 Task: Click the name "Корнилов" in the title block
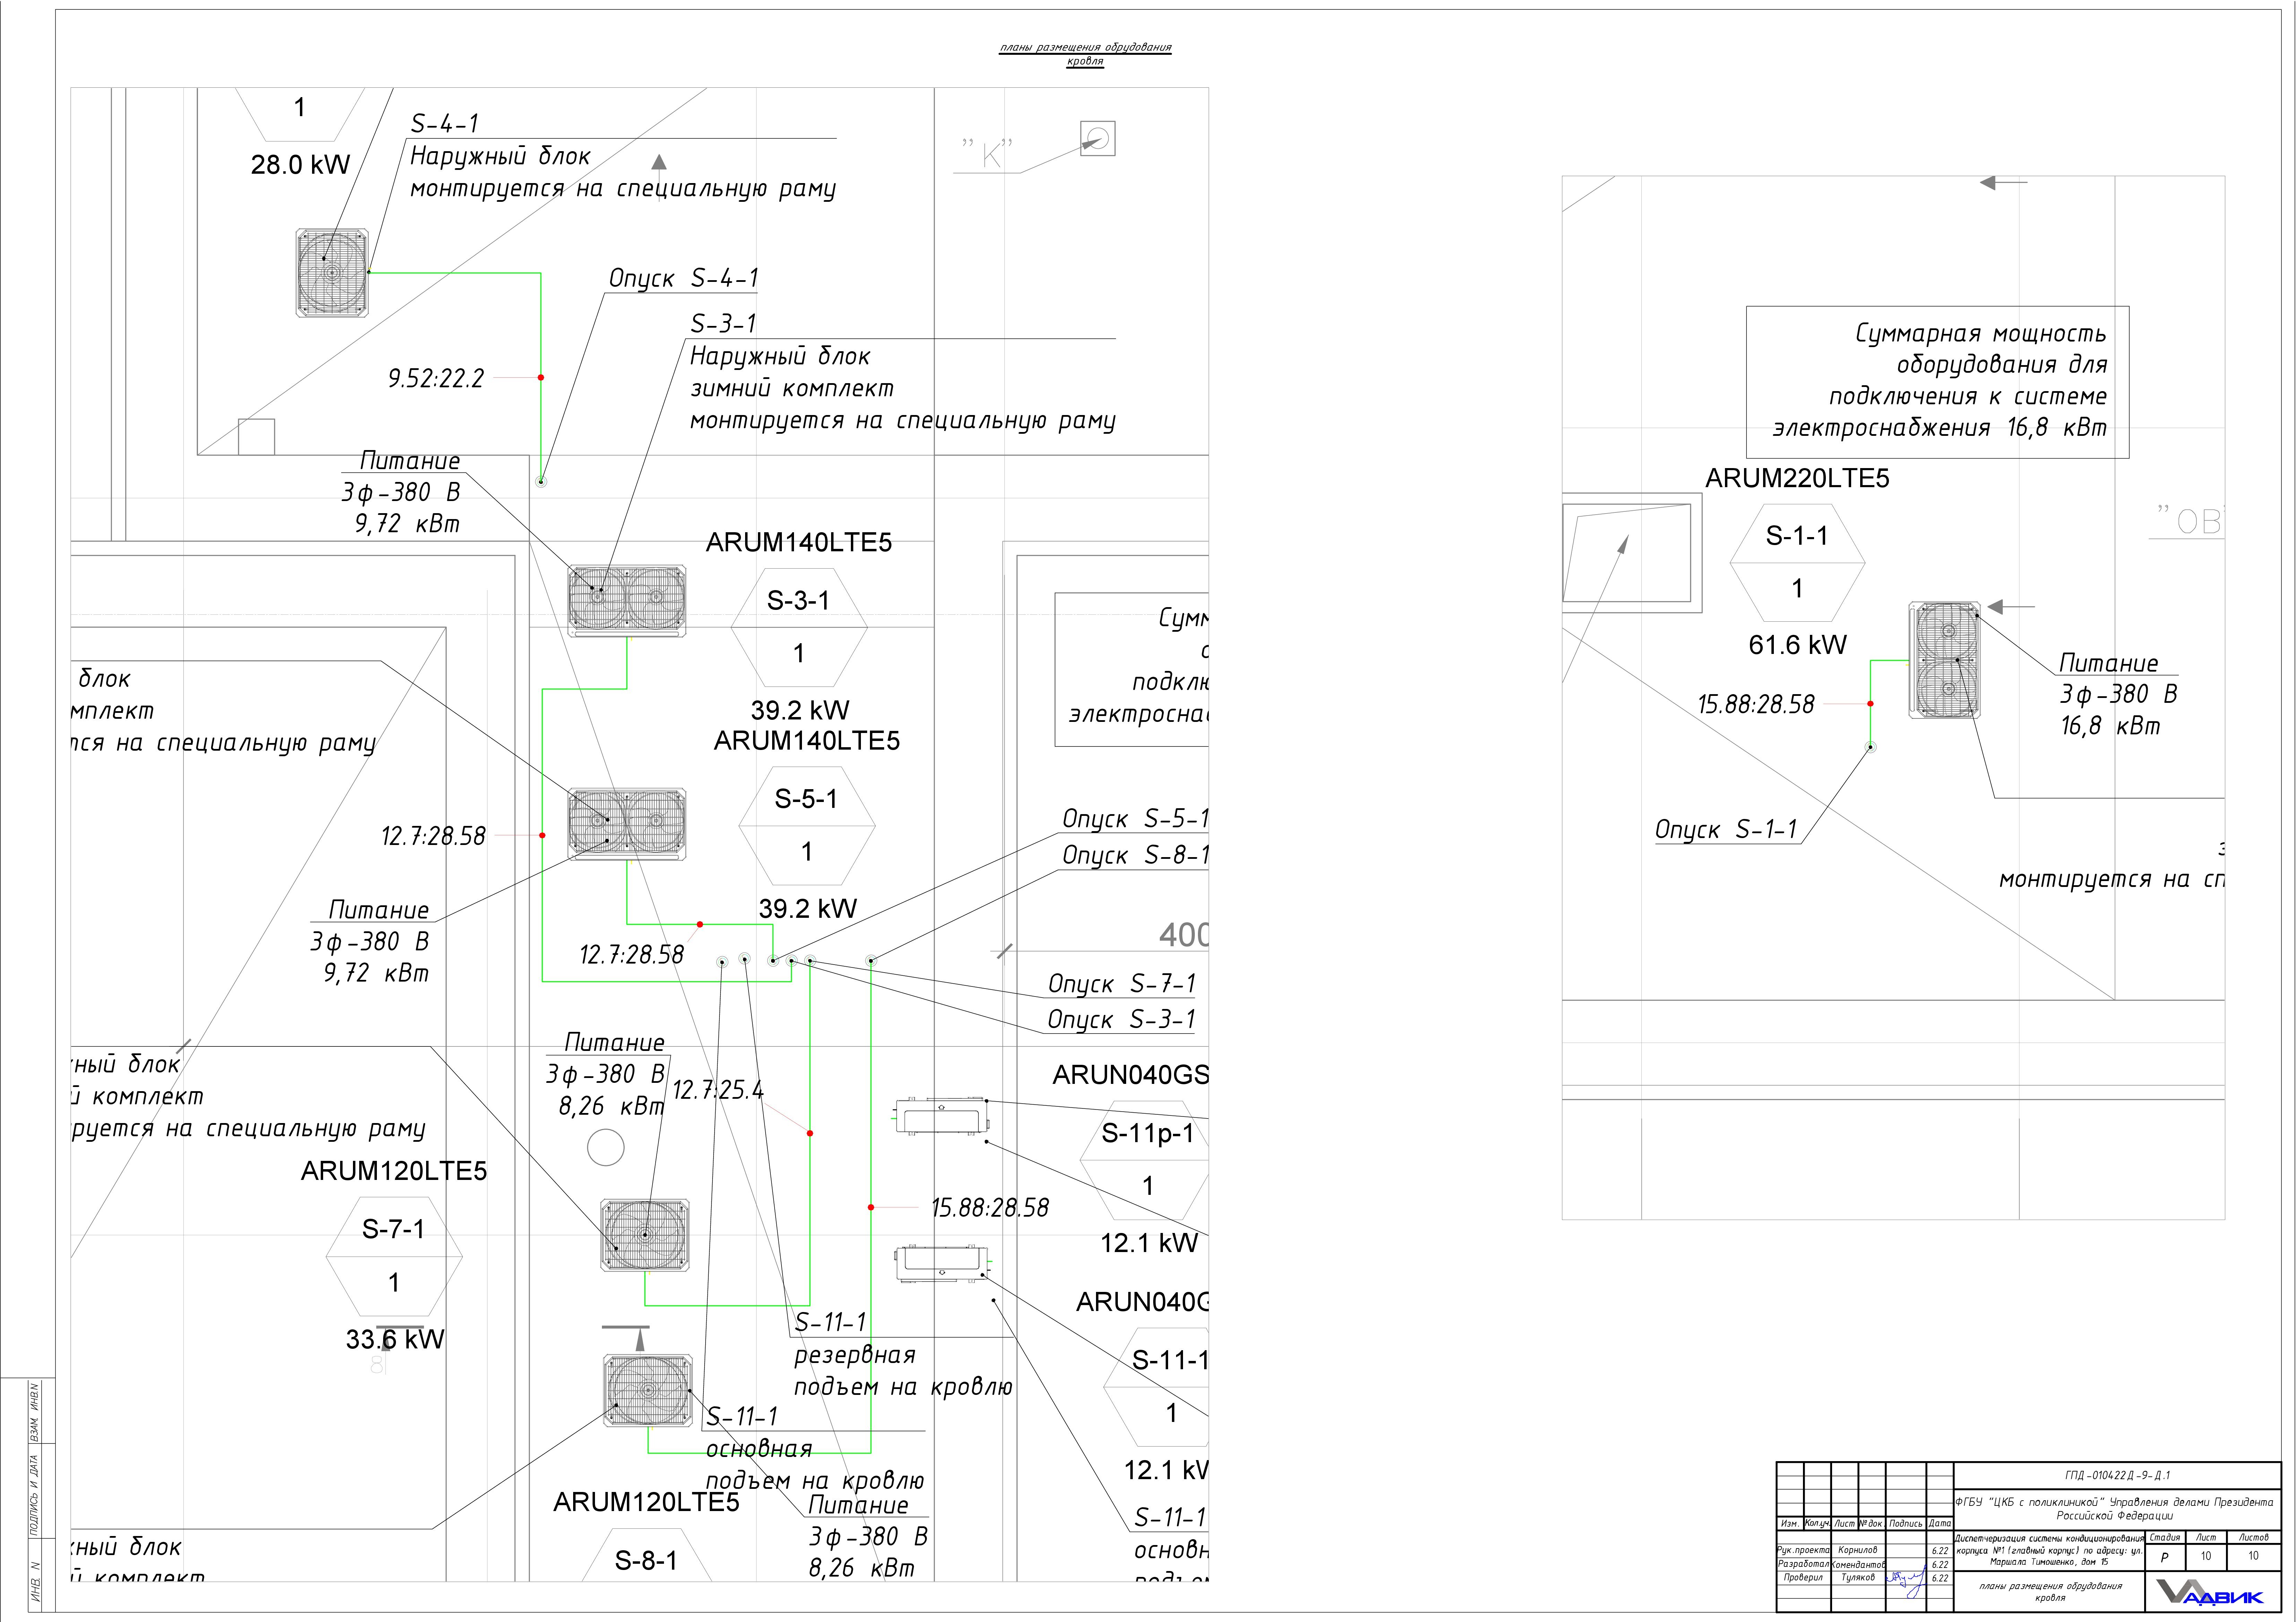click(x=1858, y=1550)
